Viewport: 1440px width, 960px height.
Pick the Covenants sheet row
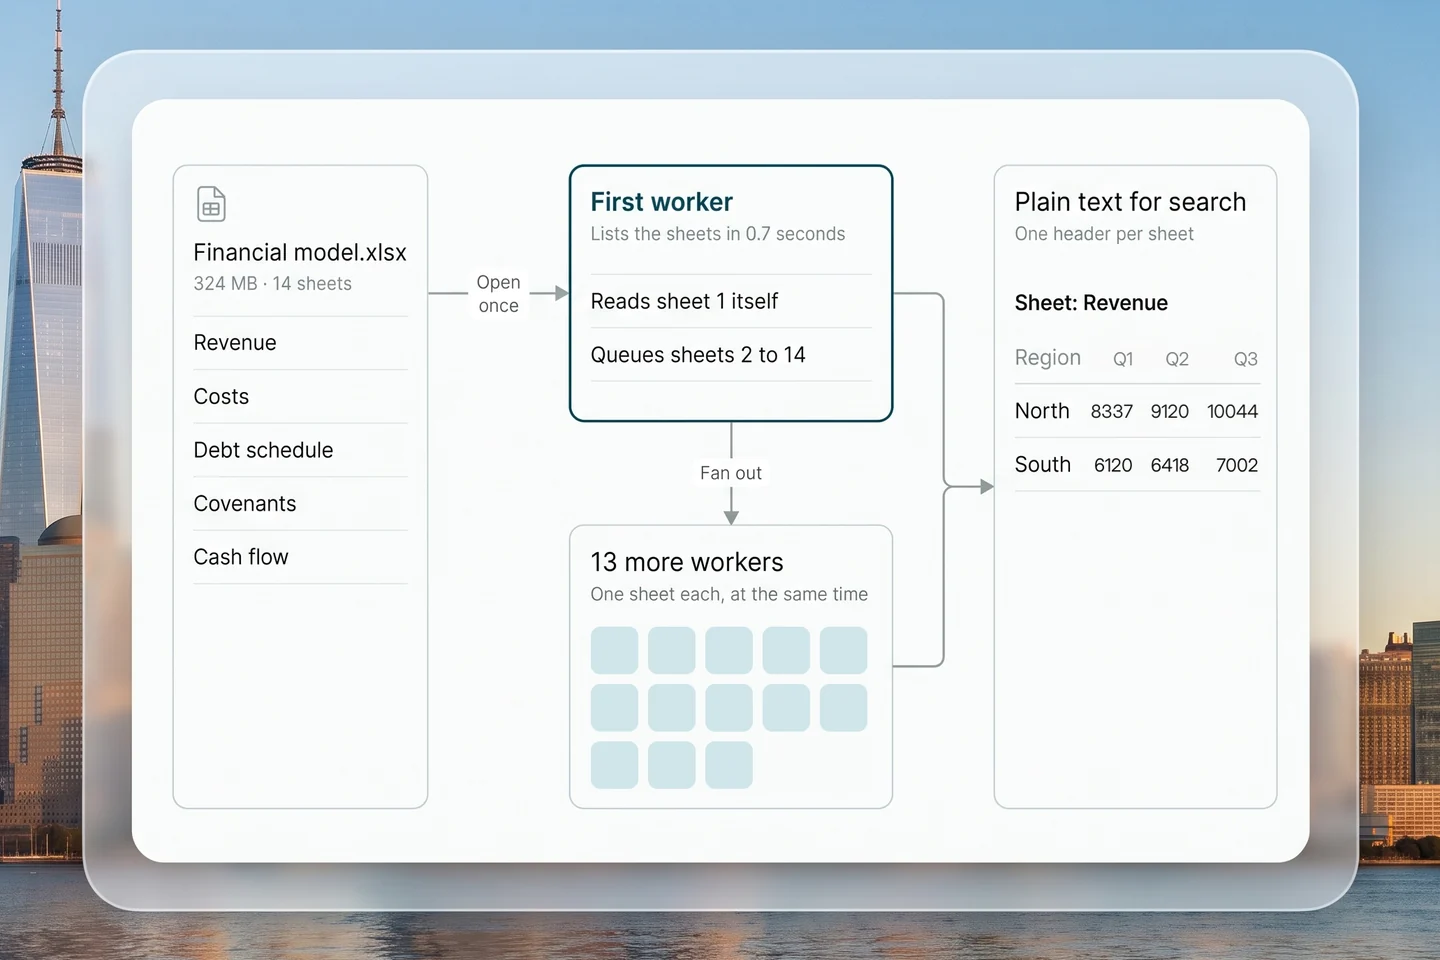tap(300, 504)
